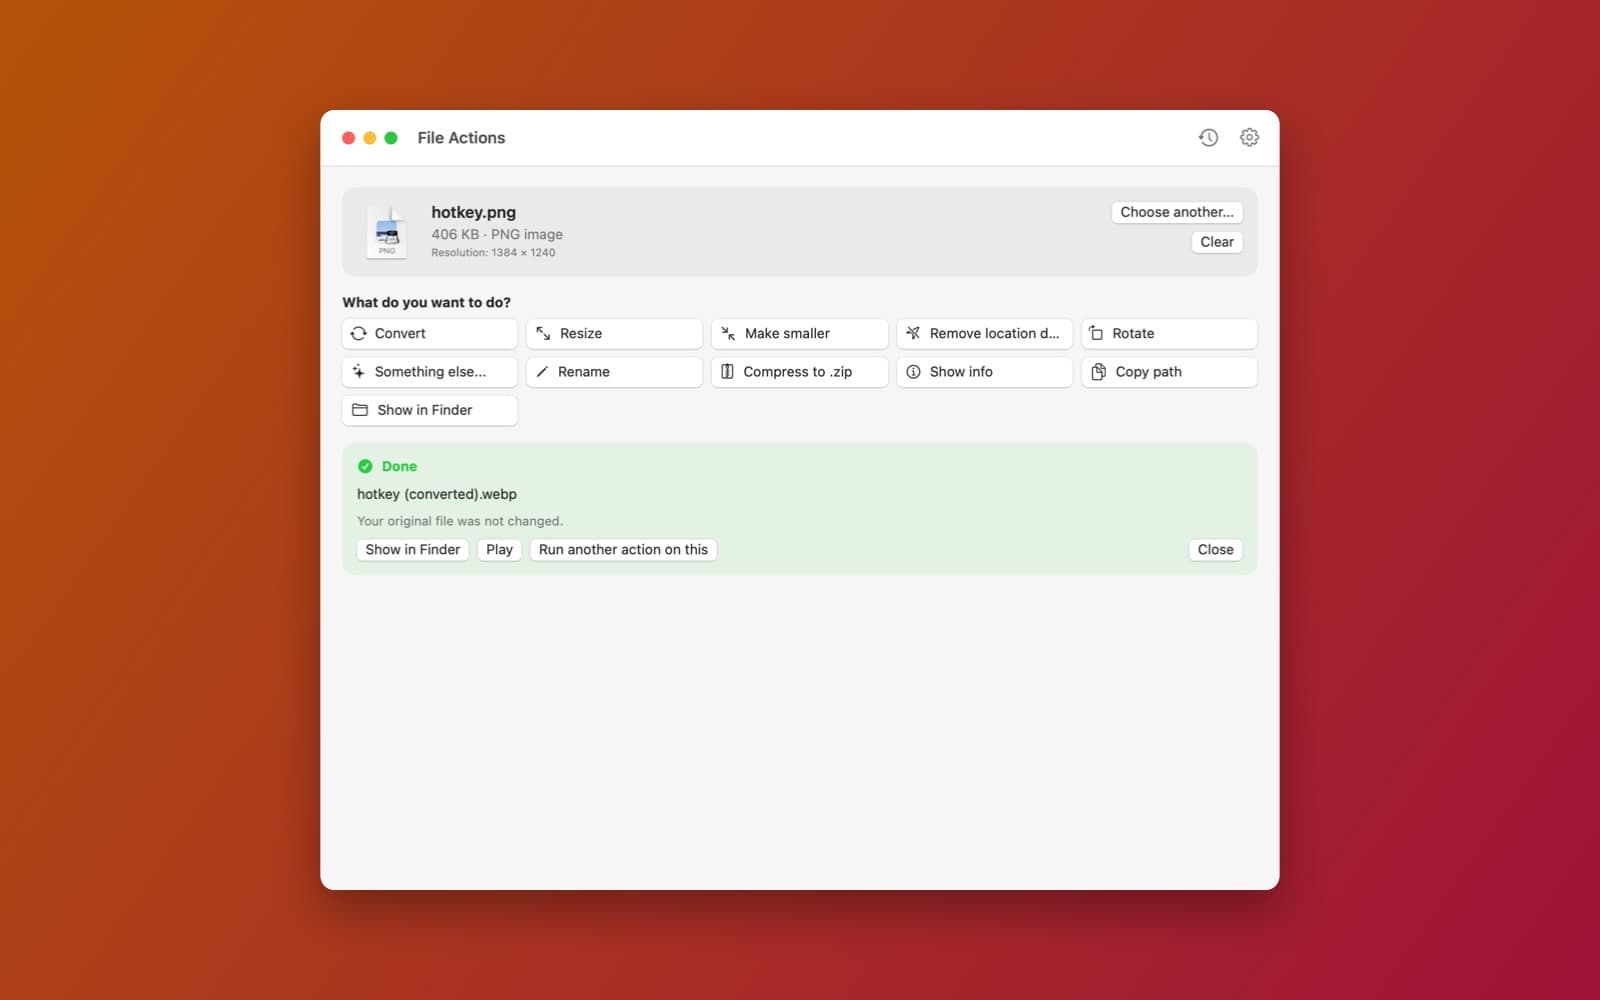
Task: Click Run another action on this
Action: (x=623, y=550)
